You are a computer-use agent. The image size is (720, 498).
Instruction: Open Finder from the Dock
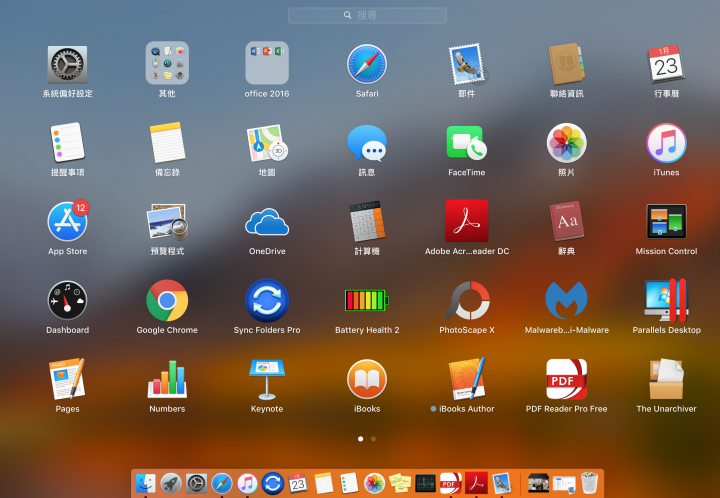click(x=146, y=483)
